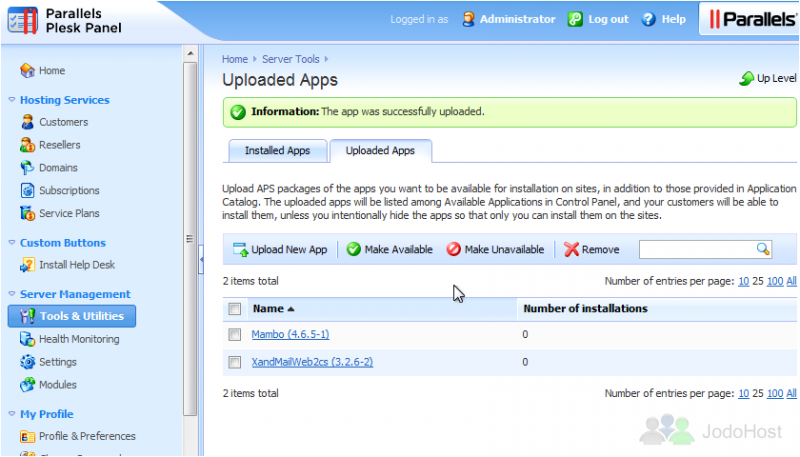Collapse the Server Management section
The height and width of the screenshot is (457, 800).
[x=12, y=294]
